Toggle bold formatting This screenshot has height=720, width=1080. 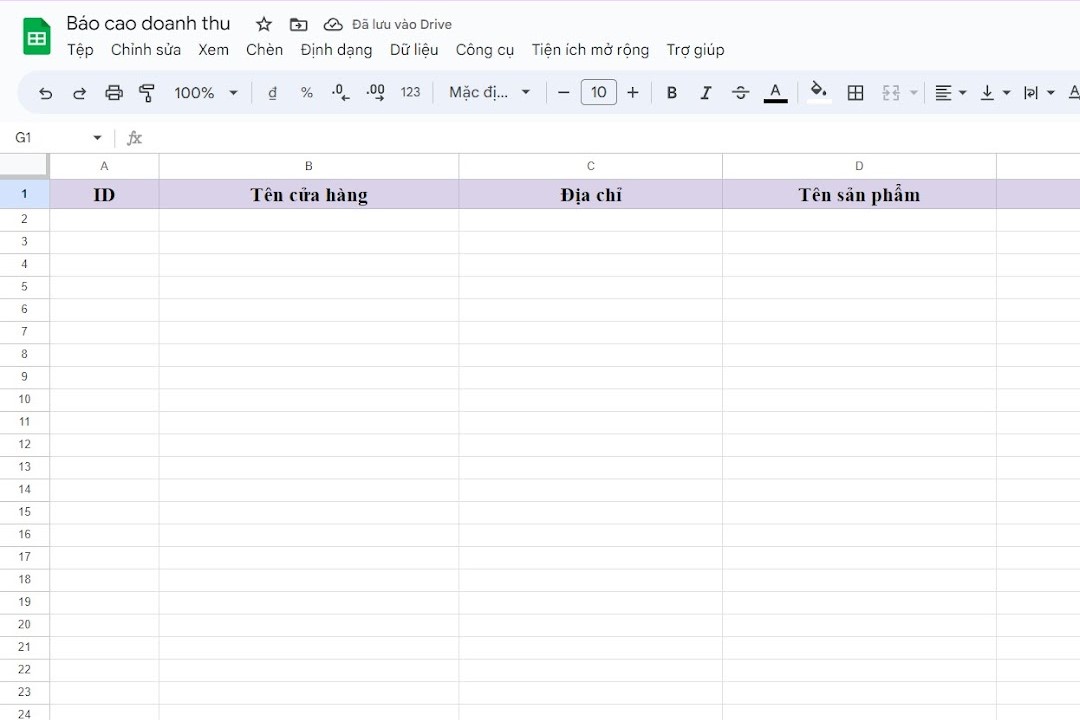[671, 92]
